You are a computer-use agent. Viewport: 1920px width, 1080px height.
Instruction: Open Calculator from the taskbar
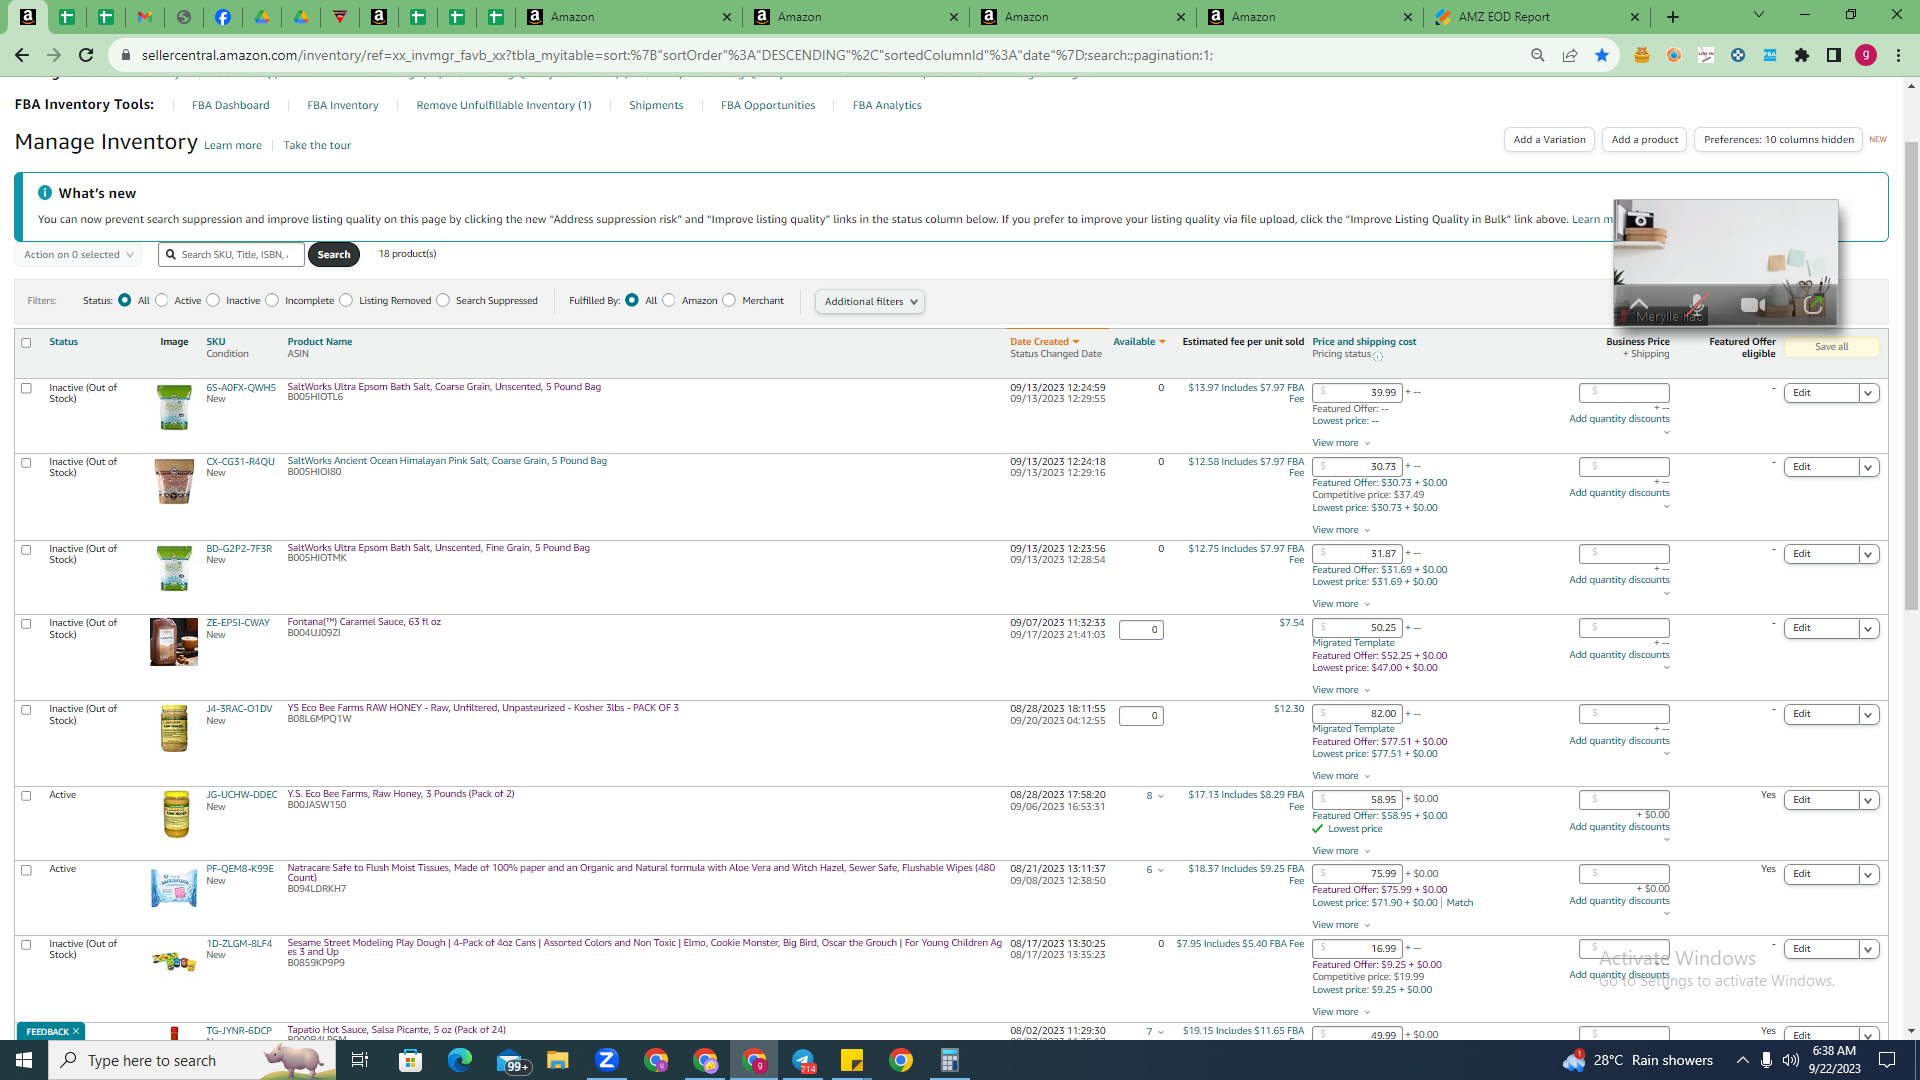tap(950, 1060)
